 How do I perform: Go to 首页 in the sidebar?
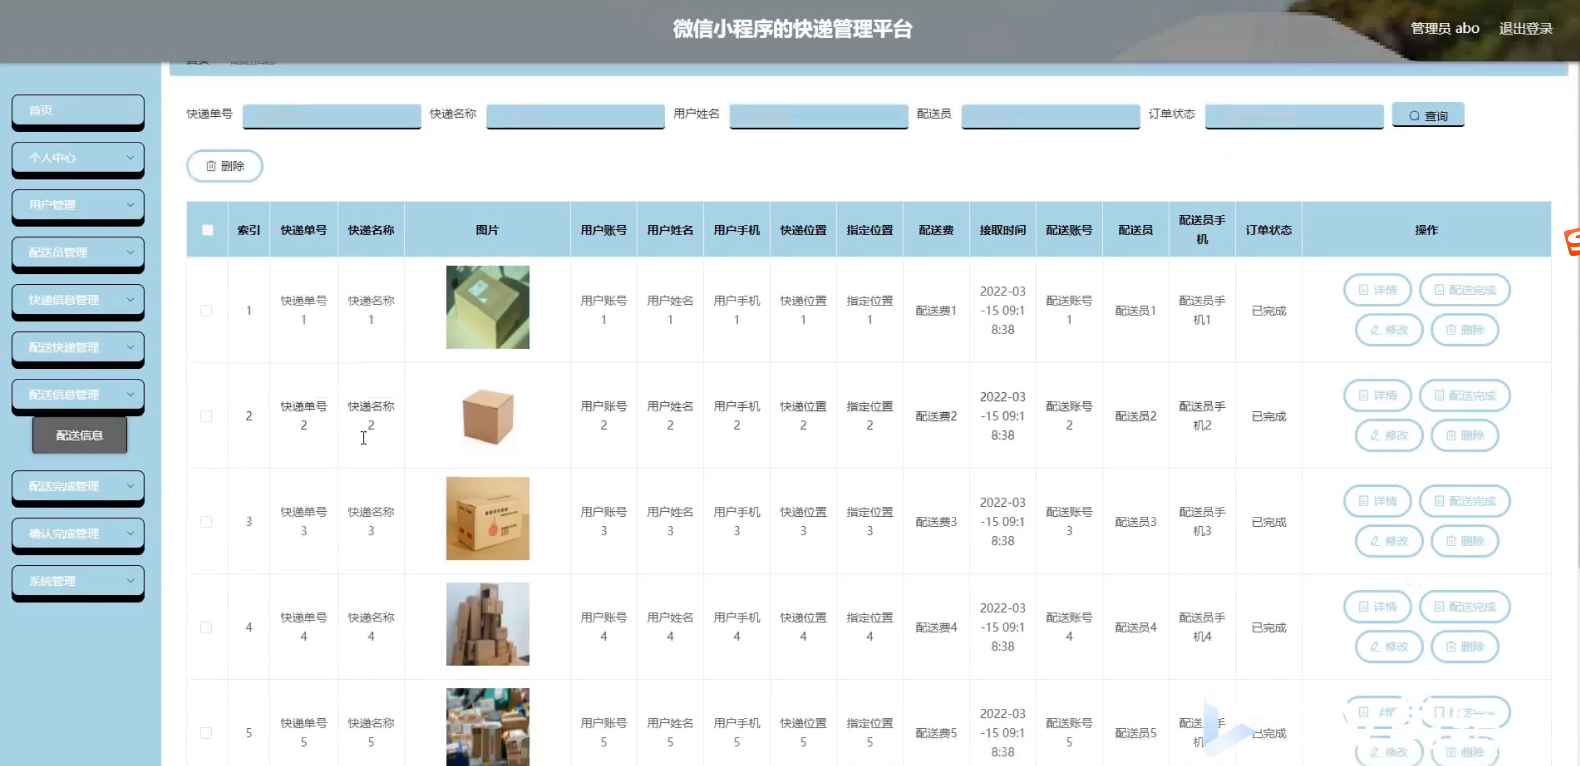tap(78, 110)
